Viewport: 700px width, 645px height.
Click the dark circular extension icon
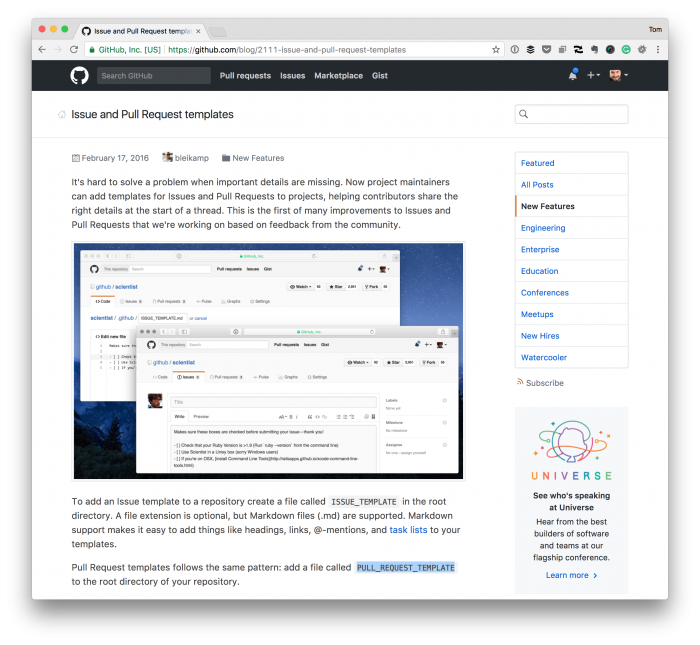coord(610,50)
